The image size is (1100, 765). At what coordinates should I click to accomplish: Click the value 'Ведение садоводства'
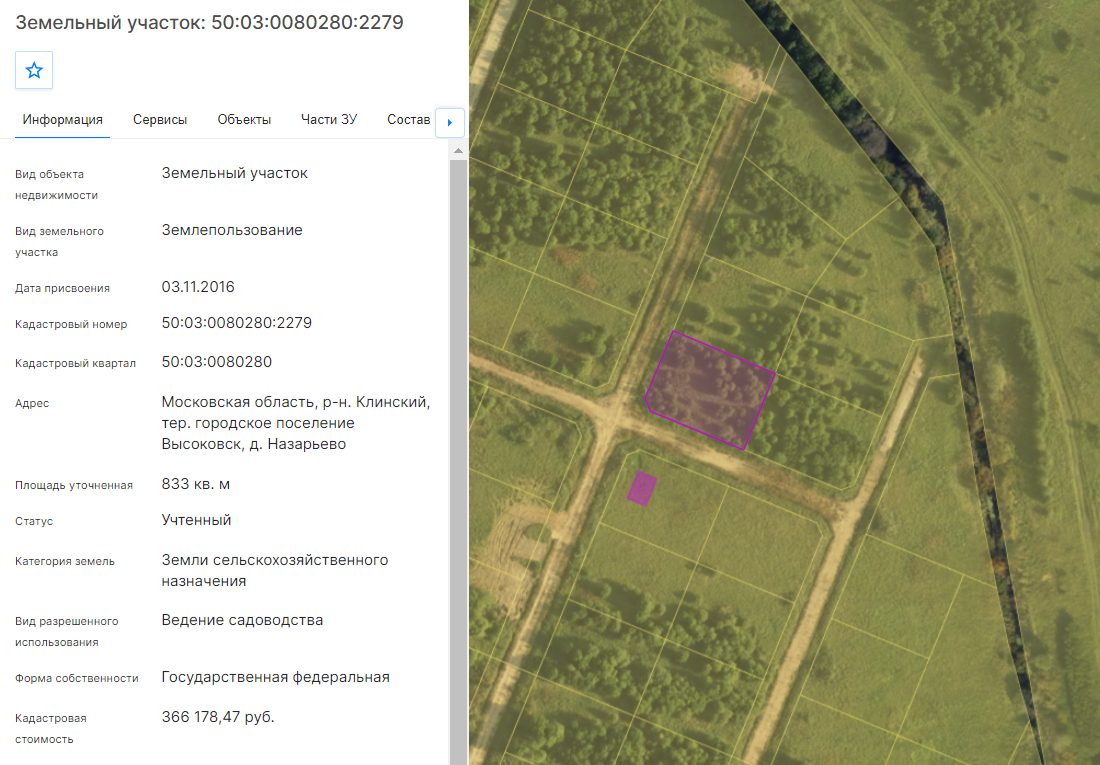tap(242, 620)
